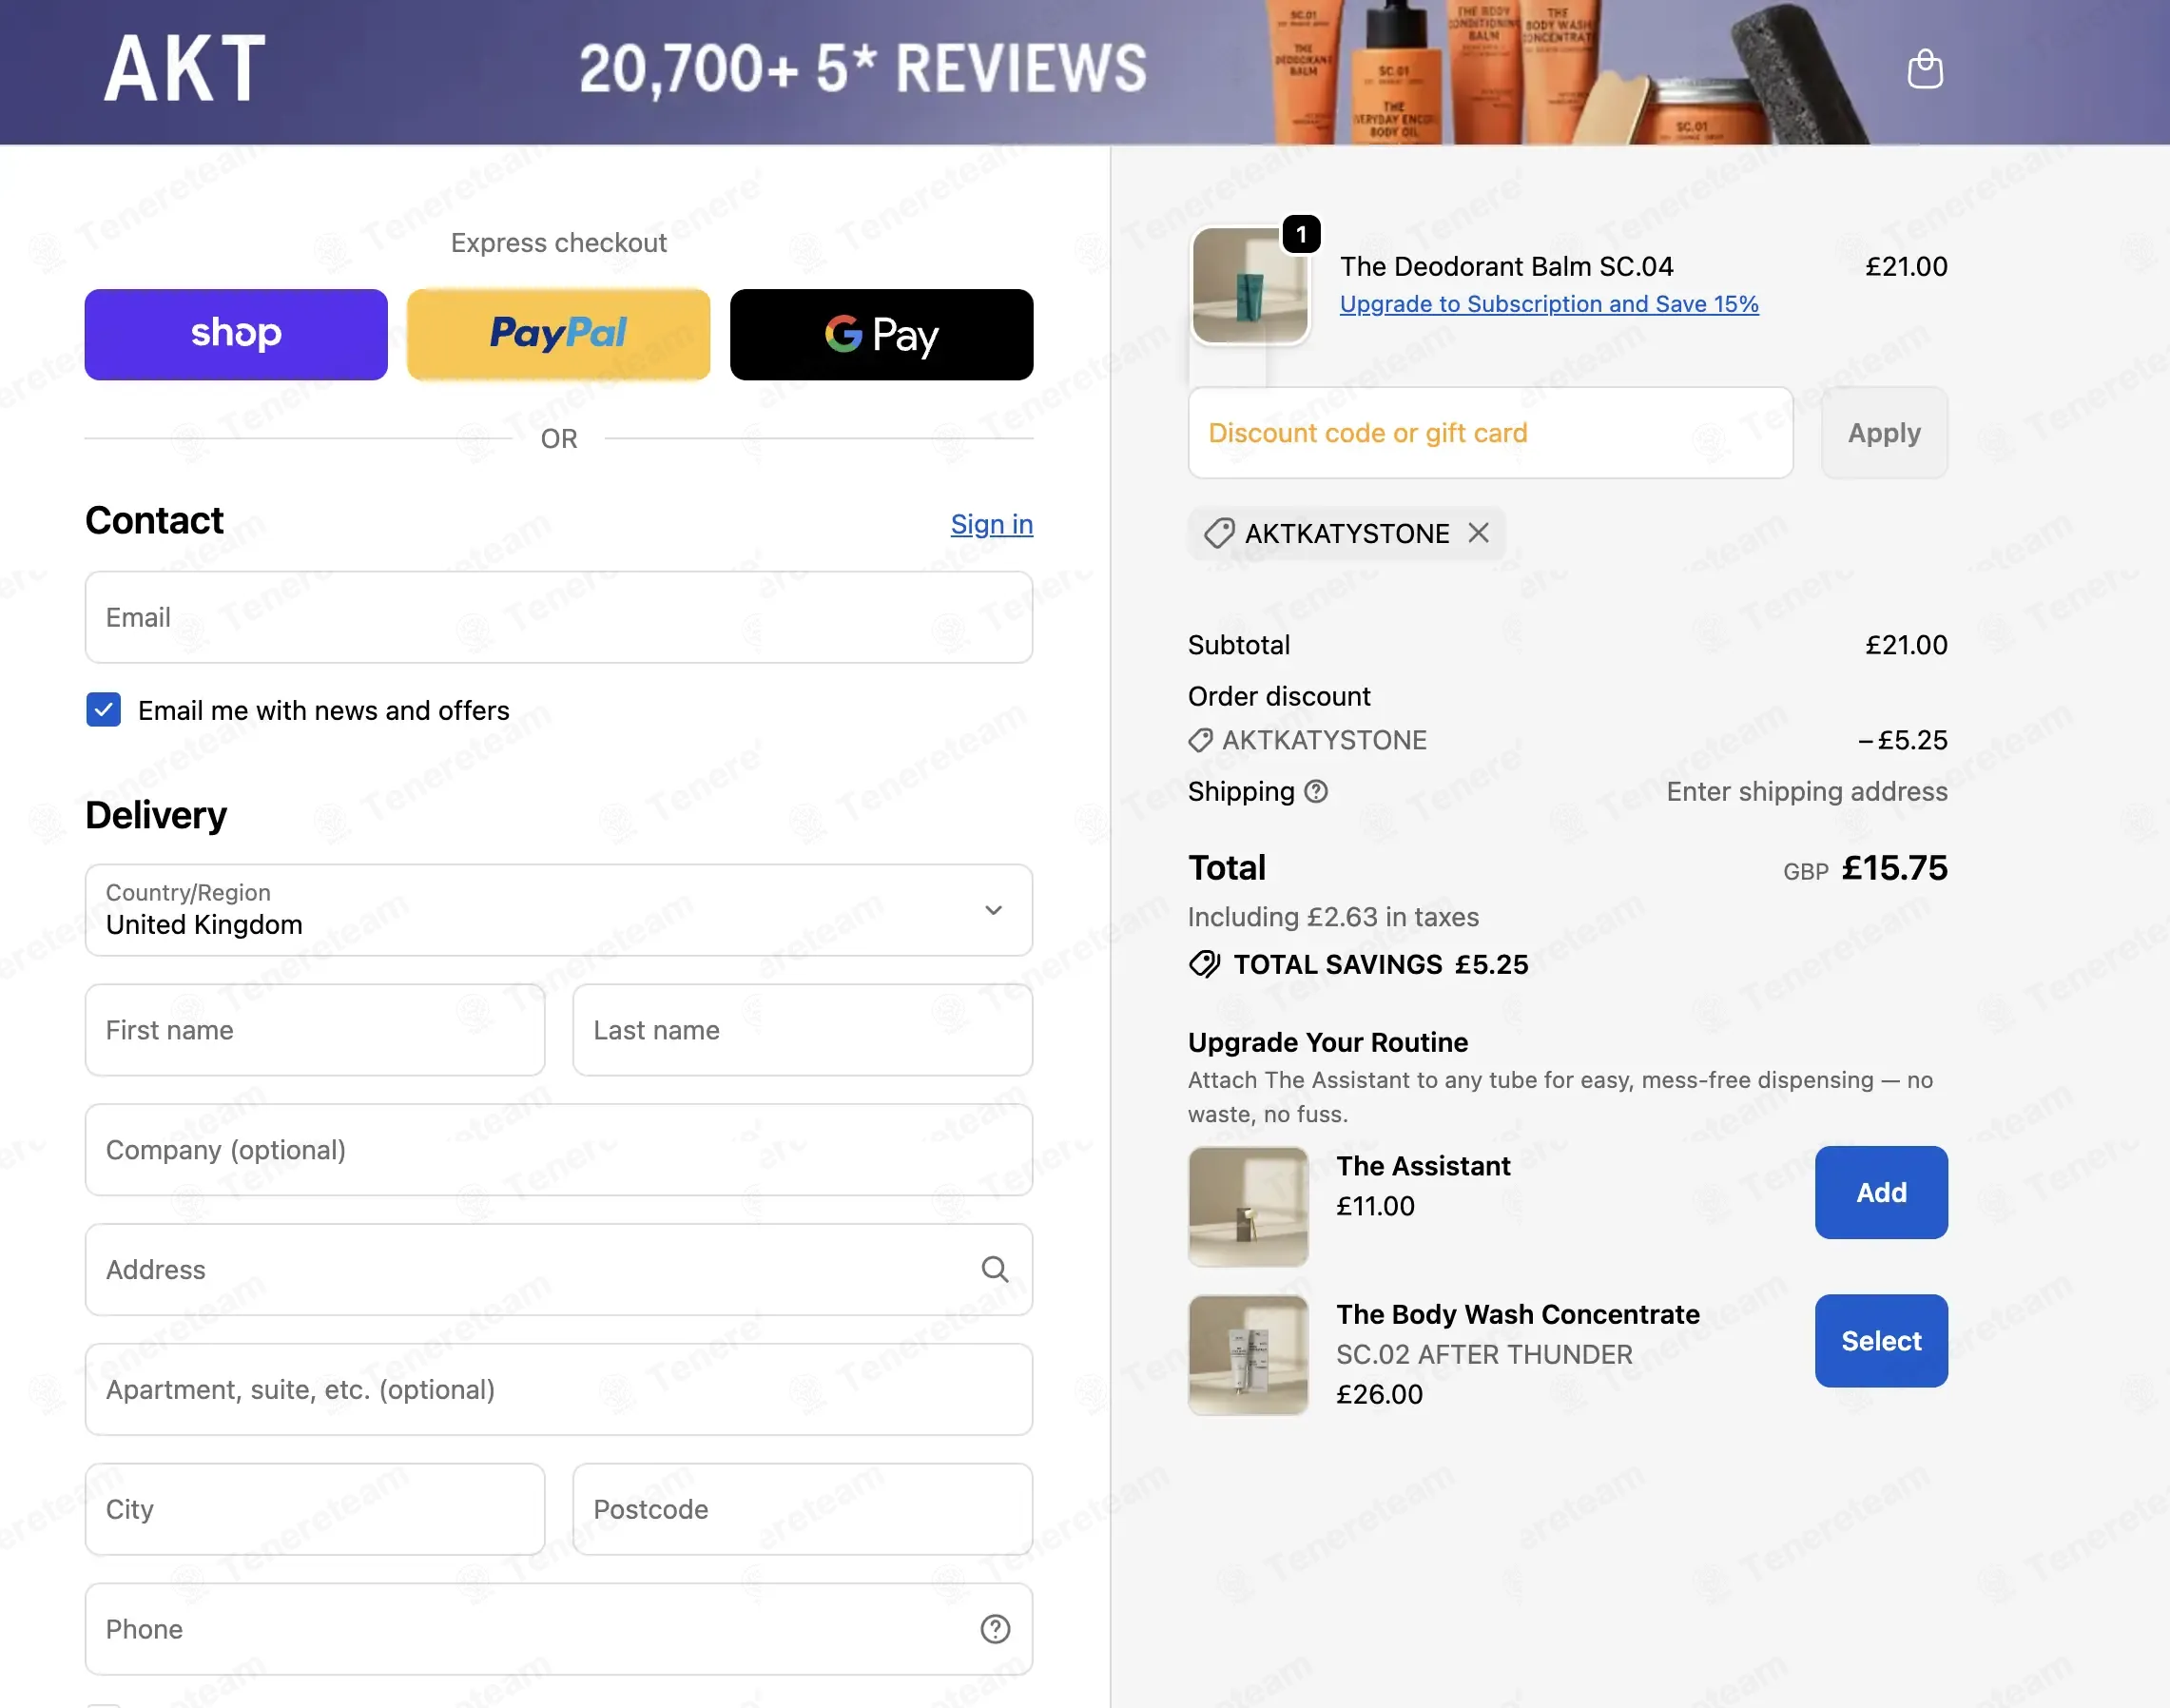2170x1708 pixels.
Task: Focus the Discount code or gift card field
Action: 1490,433
